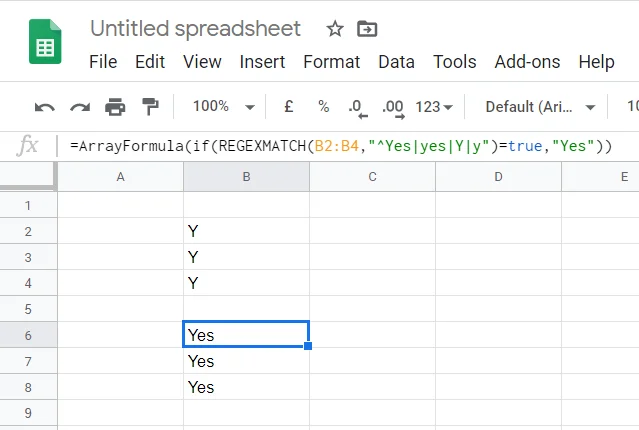Print the spreadsheet

(115, 106)
